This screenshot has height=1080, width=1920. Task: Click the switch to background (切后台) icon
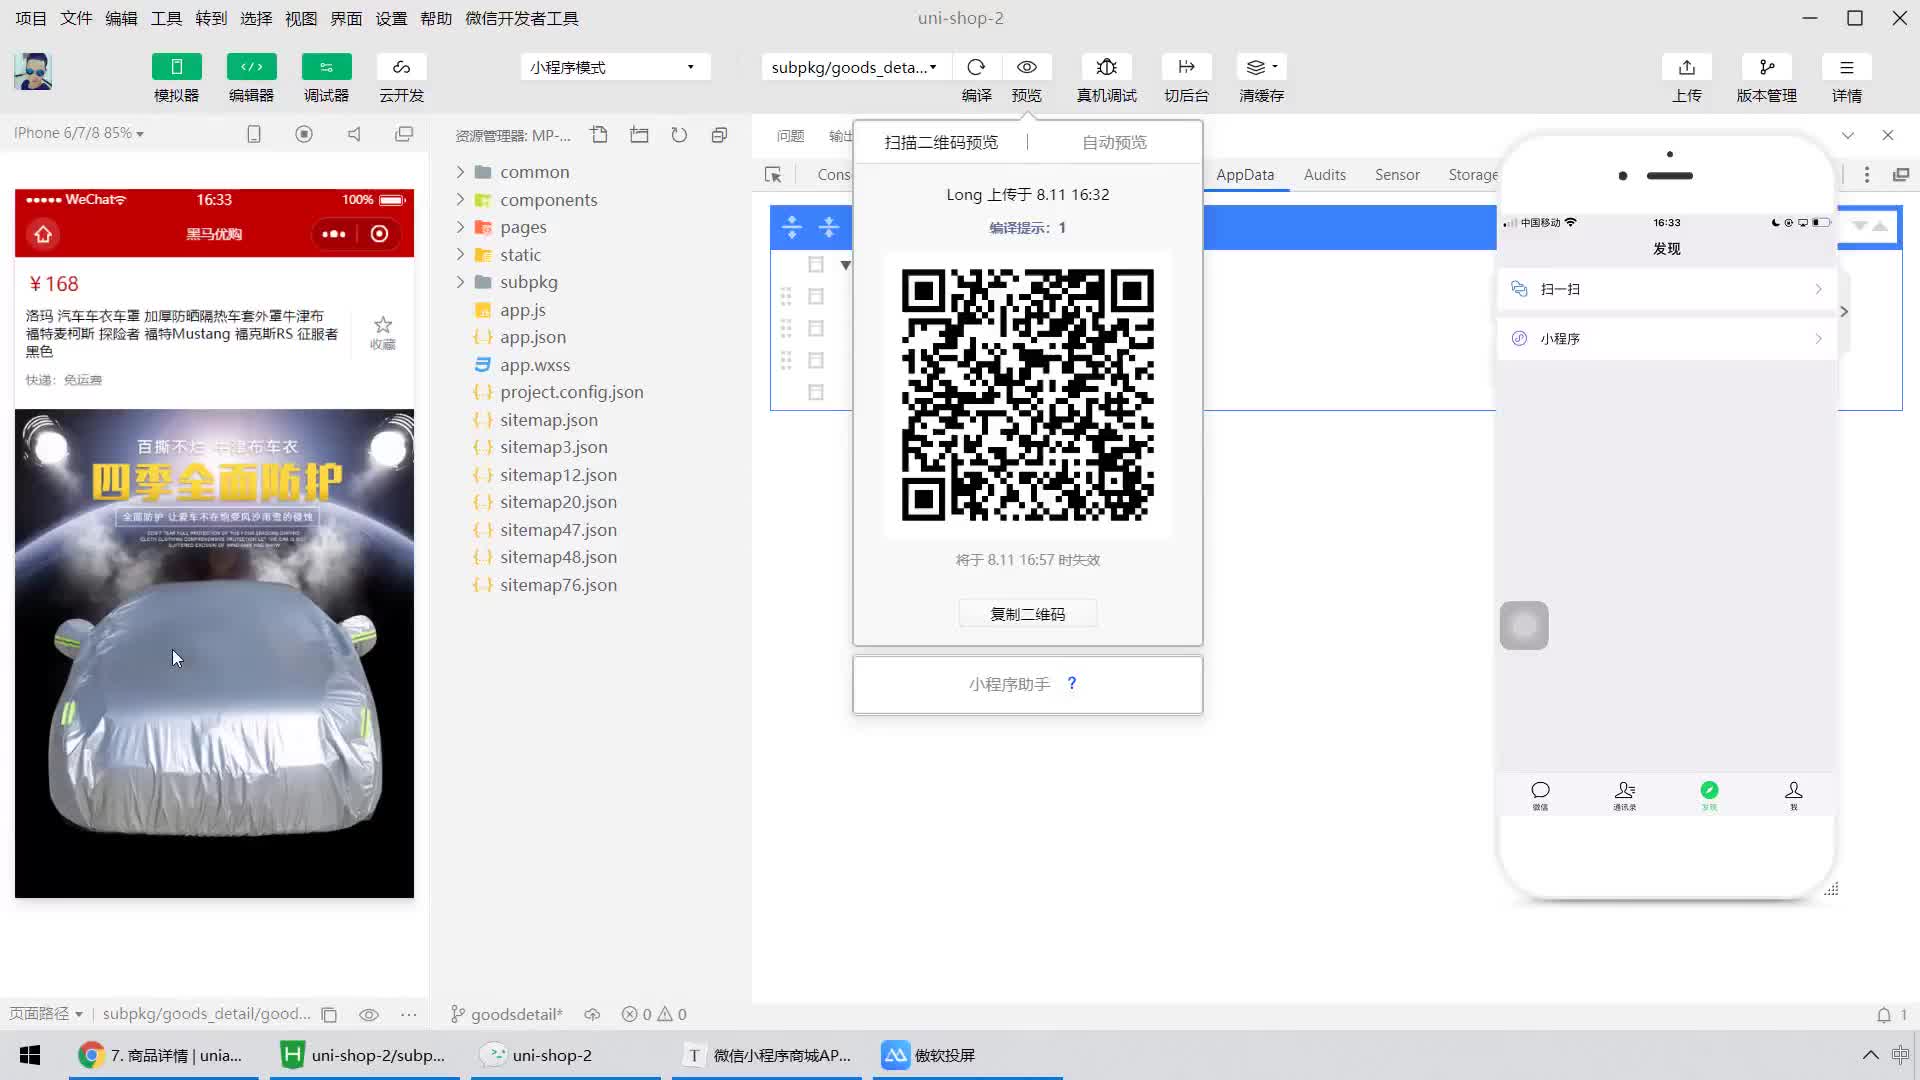(x=1186, y=67)
